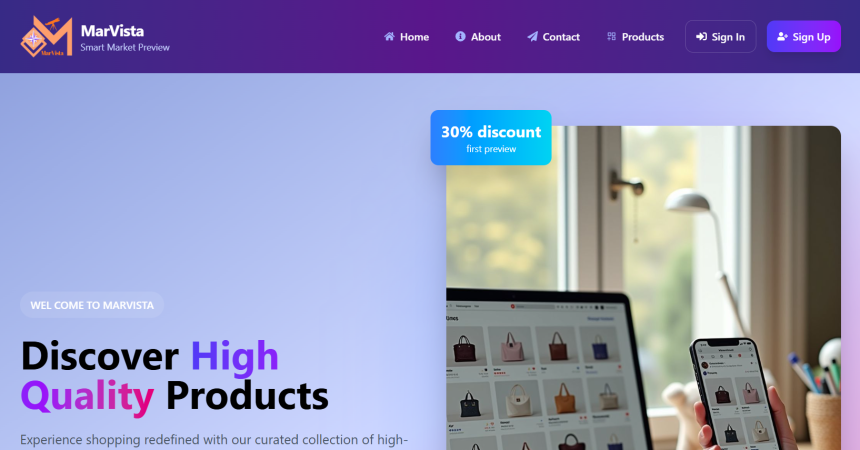Select the 30% discount badge
860x450 pixels.
pyautogui.click(x=491, y=138)
